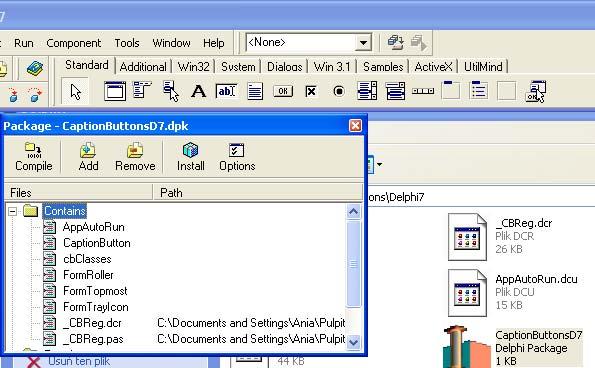Pick the Frames component icon
The width and height of the screenshot is (595, 368).
(115, 91)
